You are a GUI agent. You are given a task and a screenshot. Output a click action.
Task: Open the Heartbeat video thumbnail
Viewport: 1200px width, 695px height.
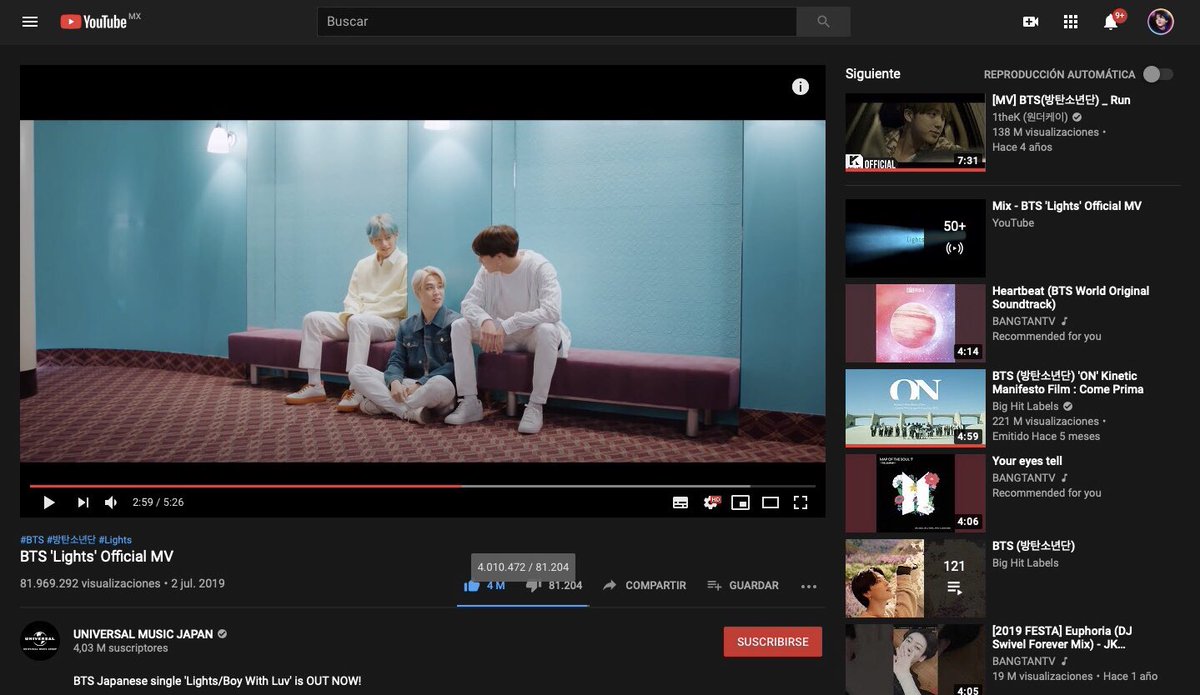point(915,323)
